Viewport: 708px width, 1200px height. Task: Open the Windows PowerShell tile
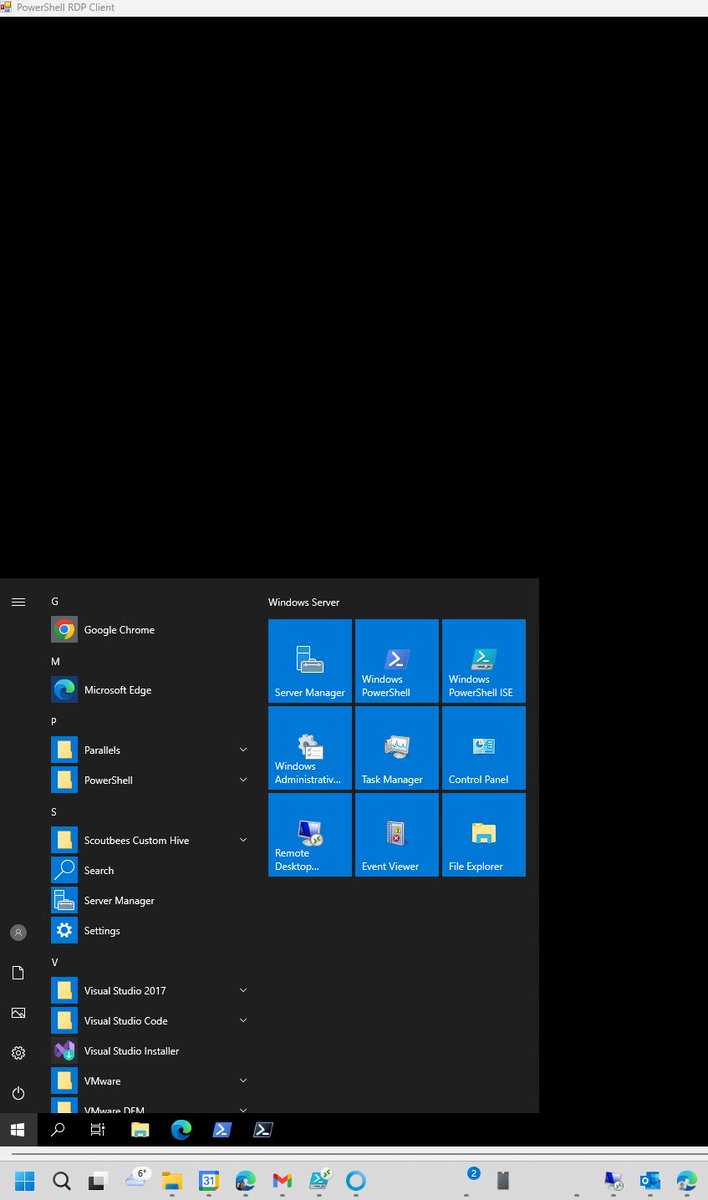coord(397,661)
